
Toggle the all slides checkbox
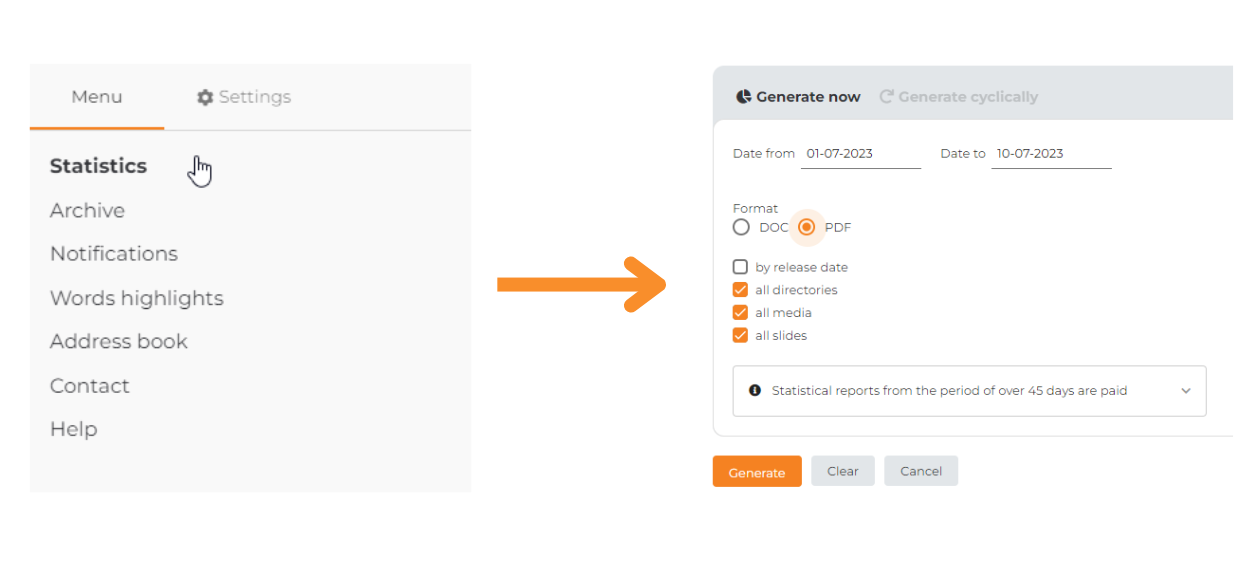[x=740, y=336]
